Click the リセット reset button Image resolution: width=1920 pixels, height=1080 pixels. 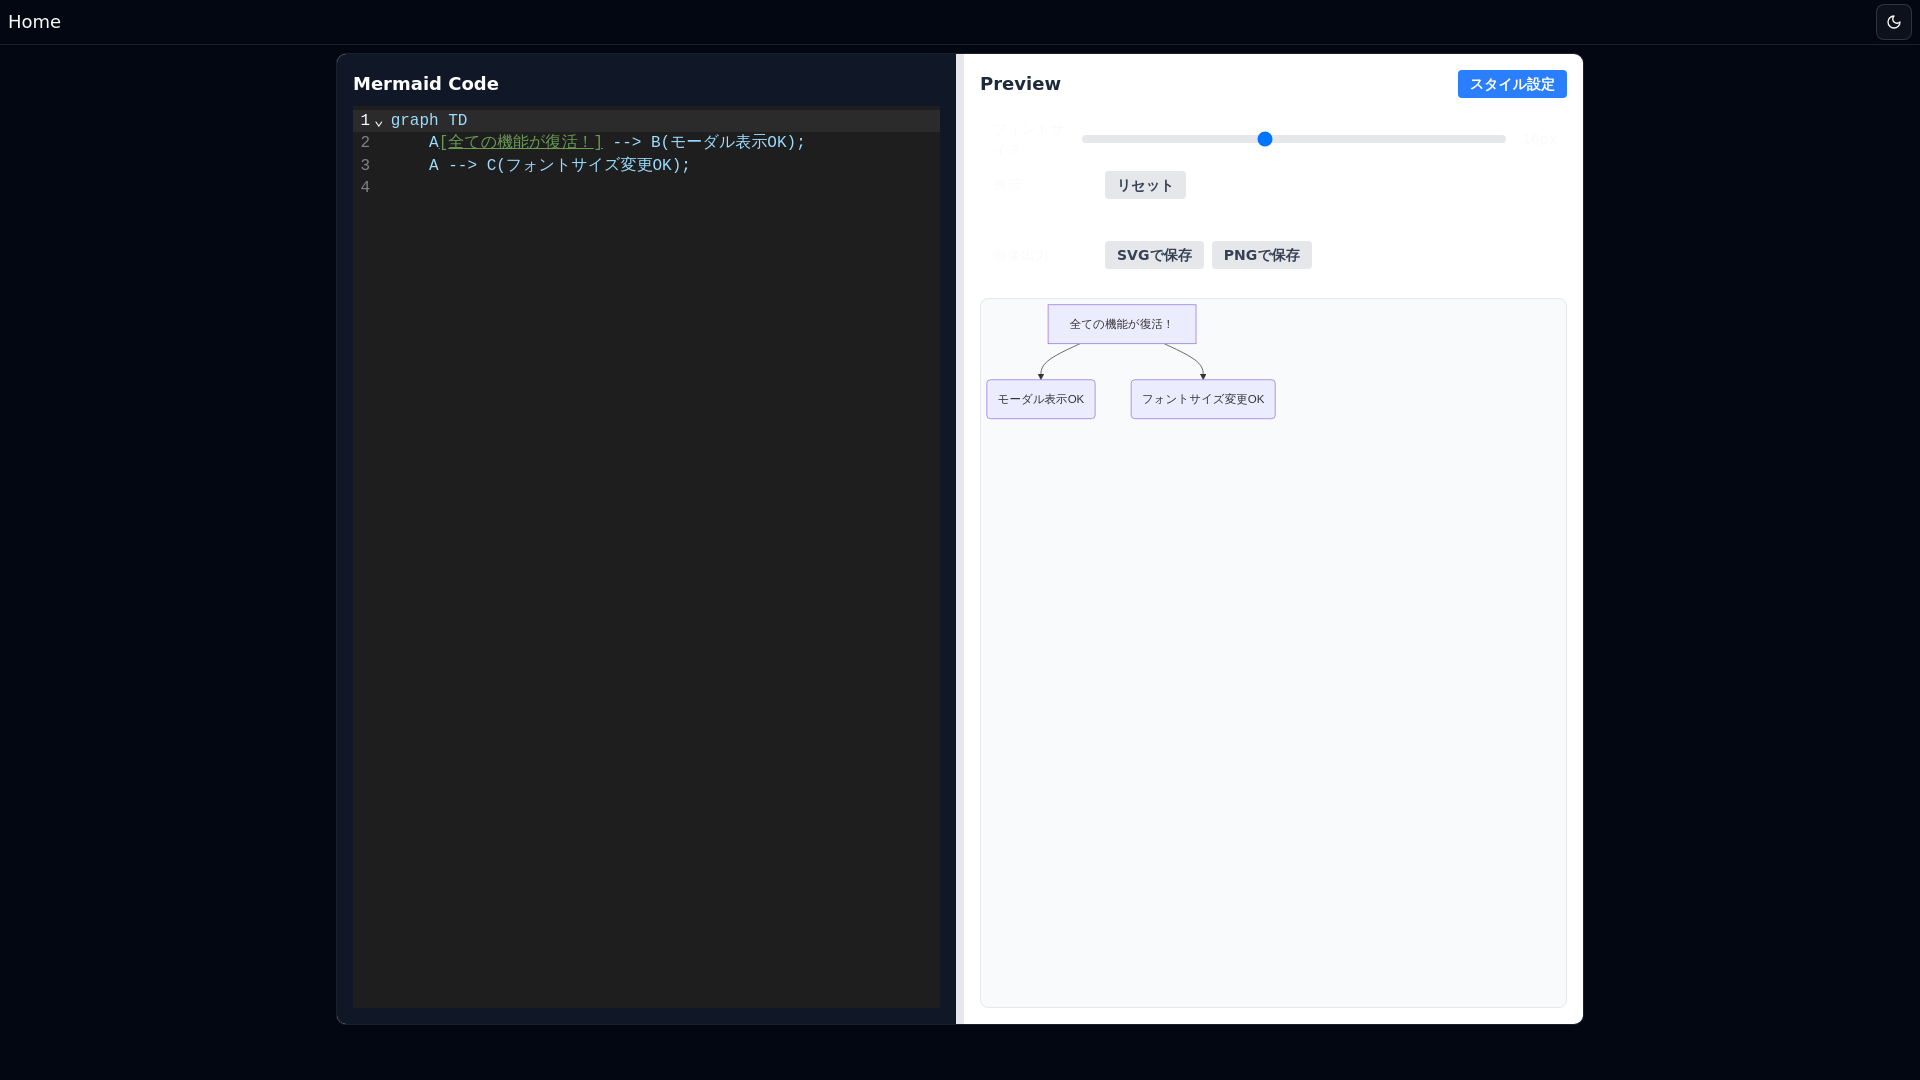coord(1145,185)
